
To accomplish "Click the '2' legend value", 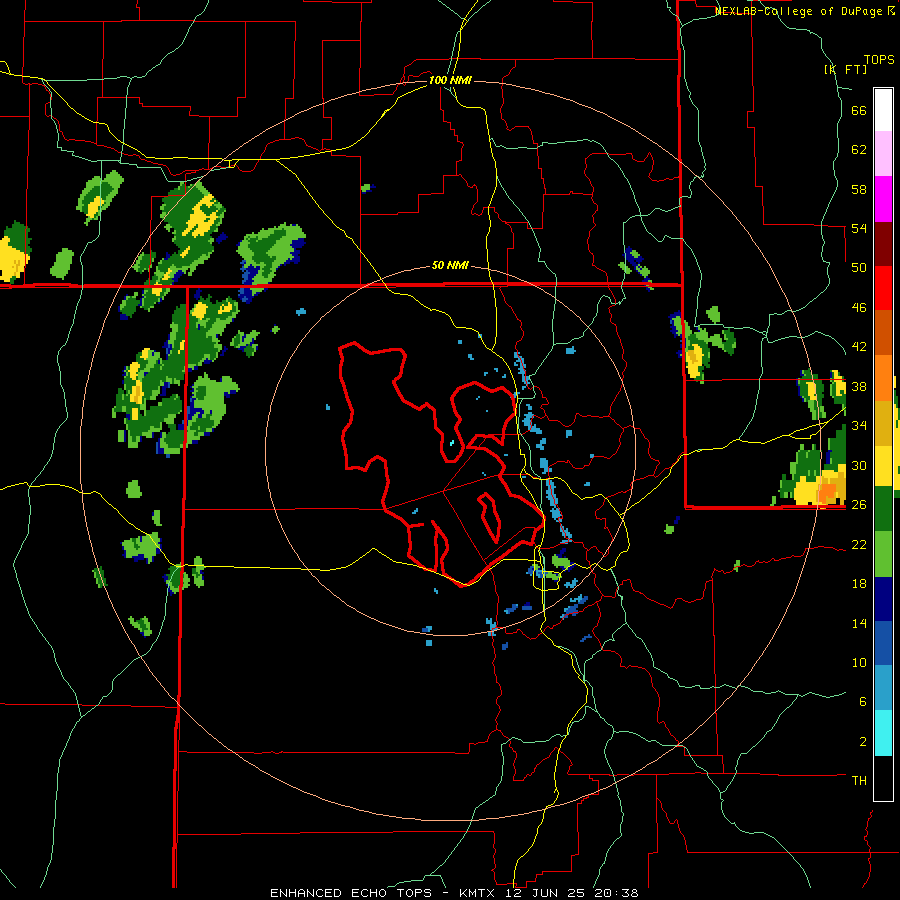I will click(863, 741).
